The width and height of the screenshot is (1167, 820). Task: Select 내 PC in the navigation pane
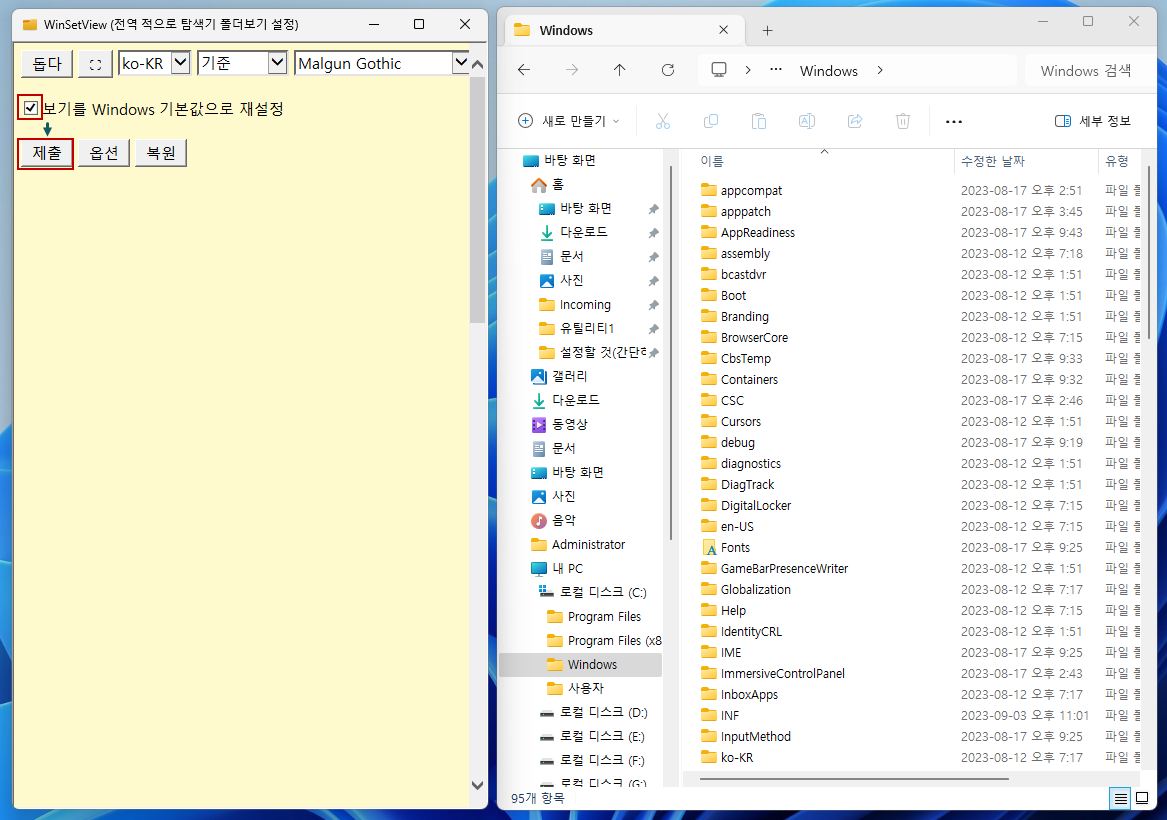pyautogui.click(x=557, y=568)
